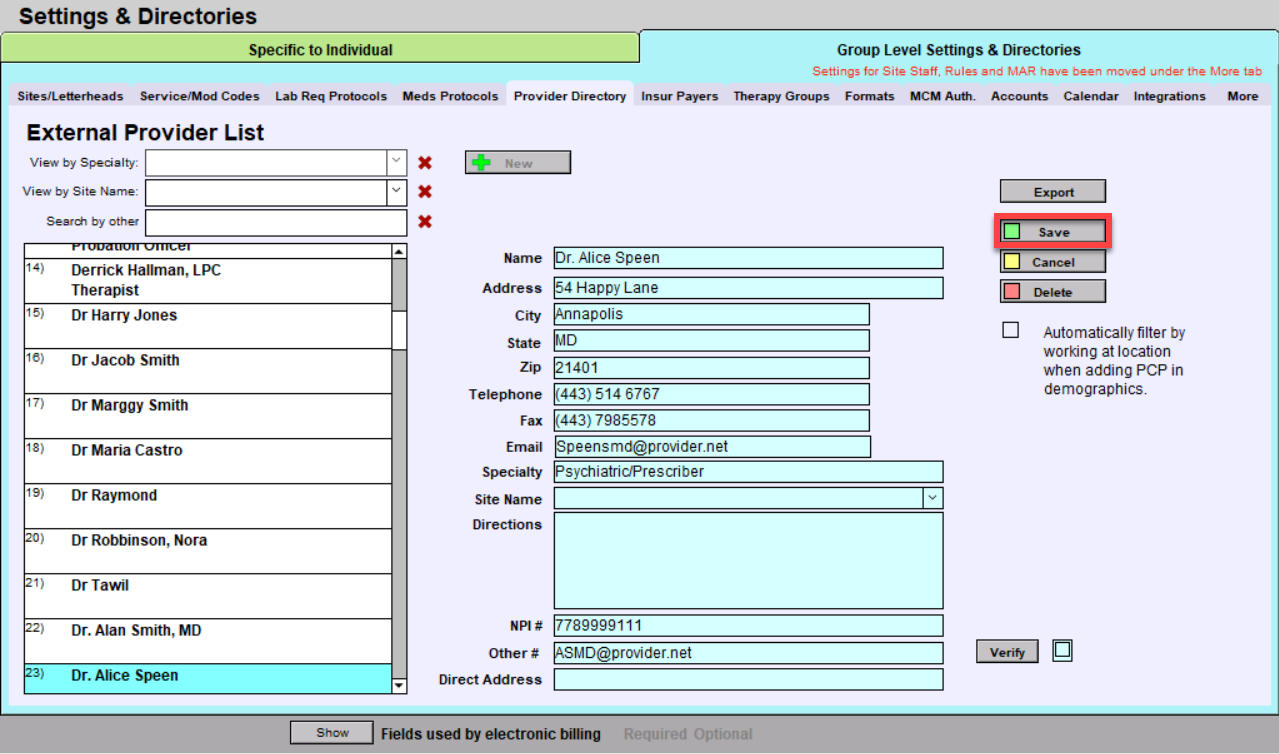
Task: Clear the Search by other red X
Action: (x=425, y=222)
